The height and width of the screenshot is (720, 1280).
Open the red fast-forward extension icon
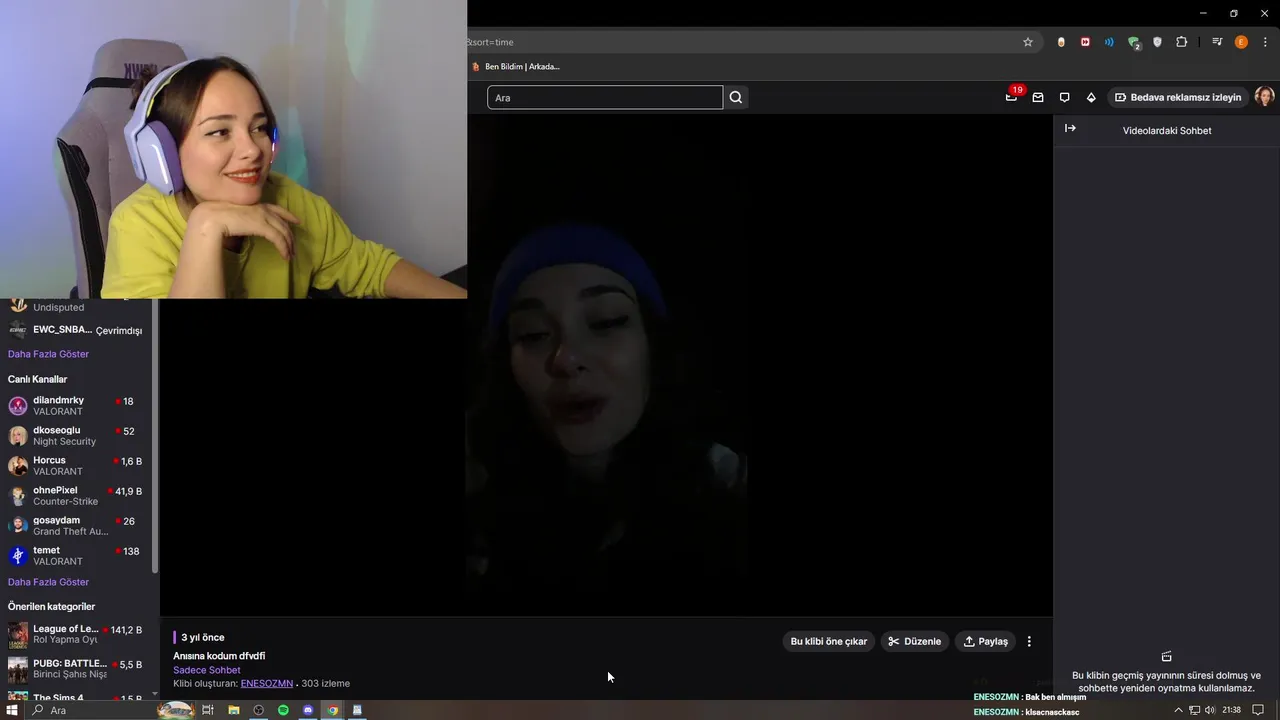(1085, 42)
